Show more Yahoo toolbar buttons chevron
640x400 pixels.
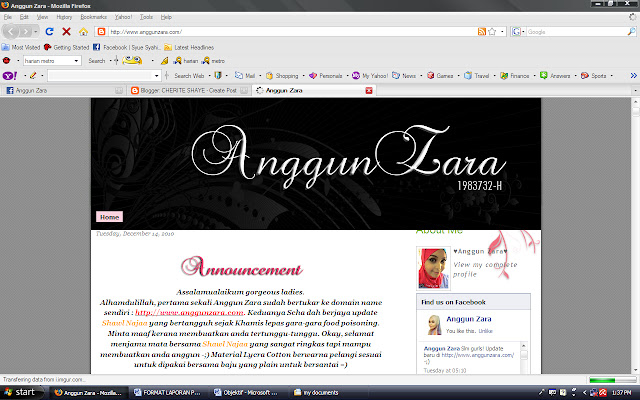[x=633, y=76]
